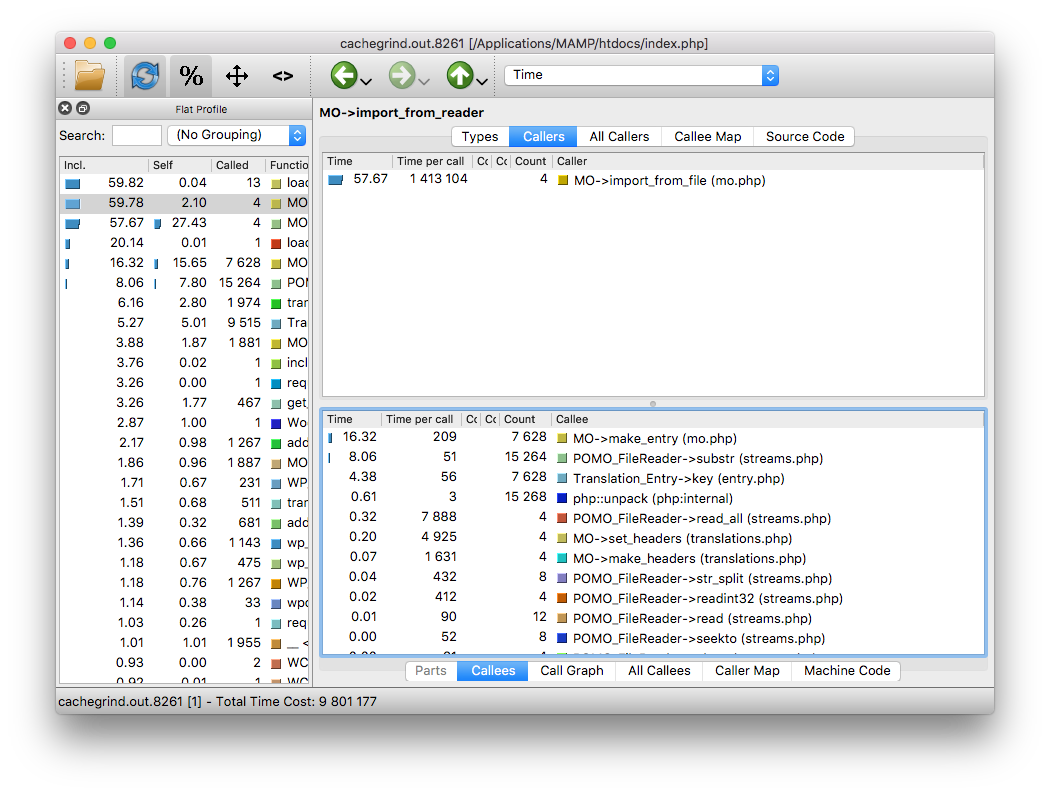The width and height of the screenshot is (1050, 794).
Task: Select callee POMO_FileReader->read (streams.php)
Action: tap(653, 618)
